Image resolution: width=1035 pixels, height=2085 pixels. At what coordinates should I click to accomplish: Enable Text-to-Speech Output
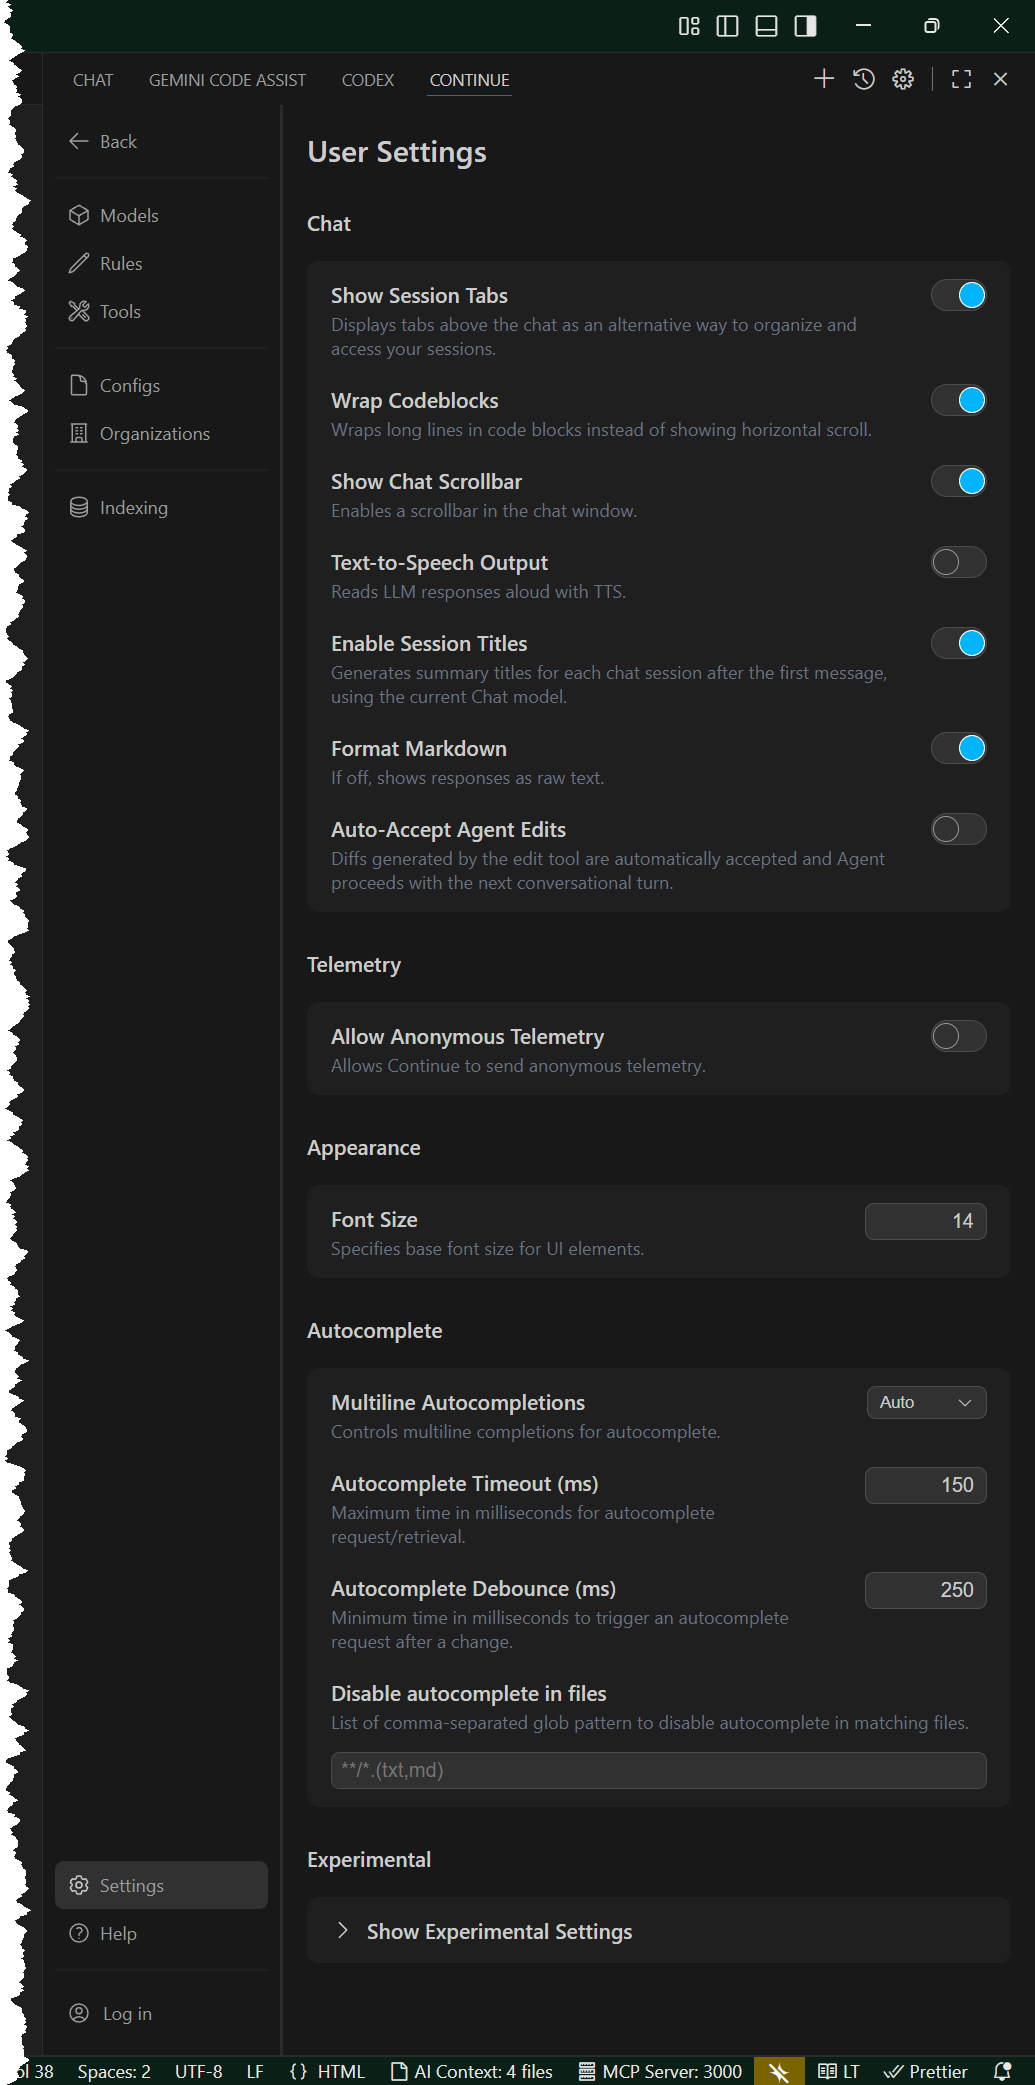tap(958, 563)
